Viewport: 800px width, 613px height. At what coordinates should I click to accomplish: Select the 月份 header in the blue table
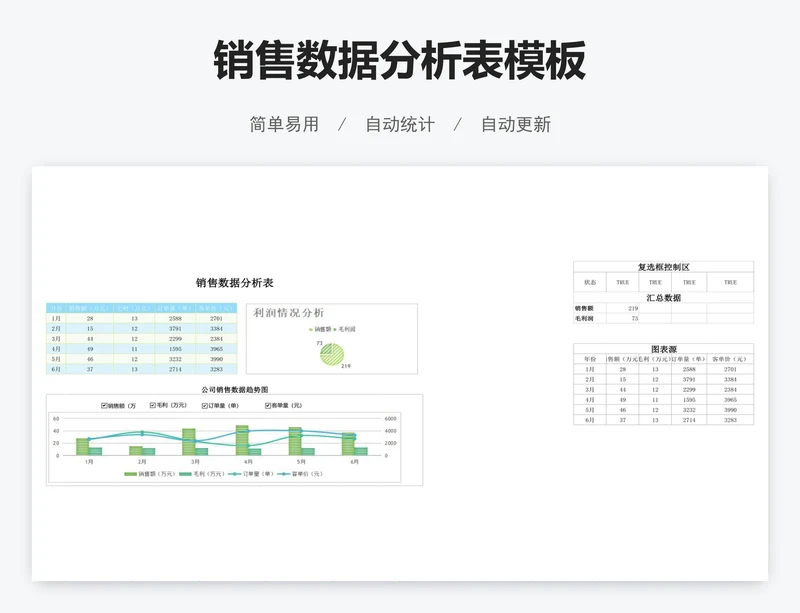56,308
